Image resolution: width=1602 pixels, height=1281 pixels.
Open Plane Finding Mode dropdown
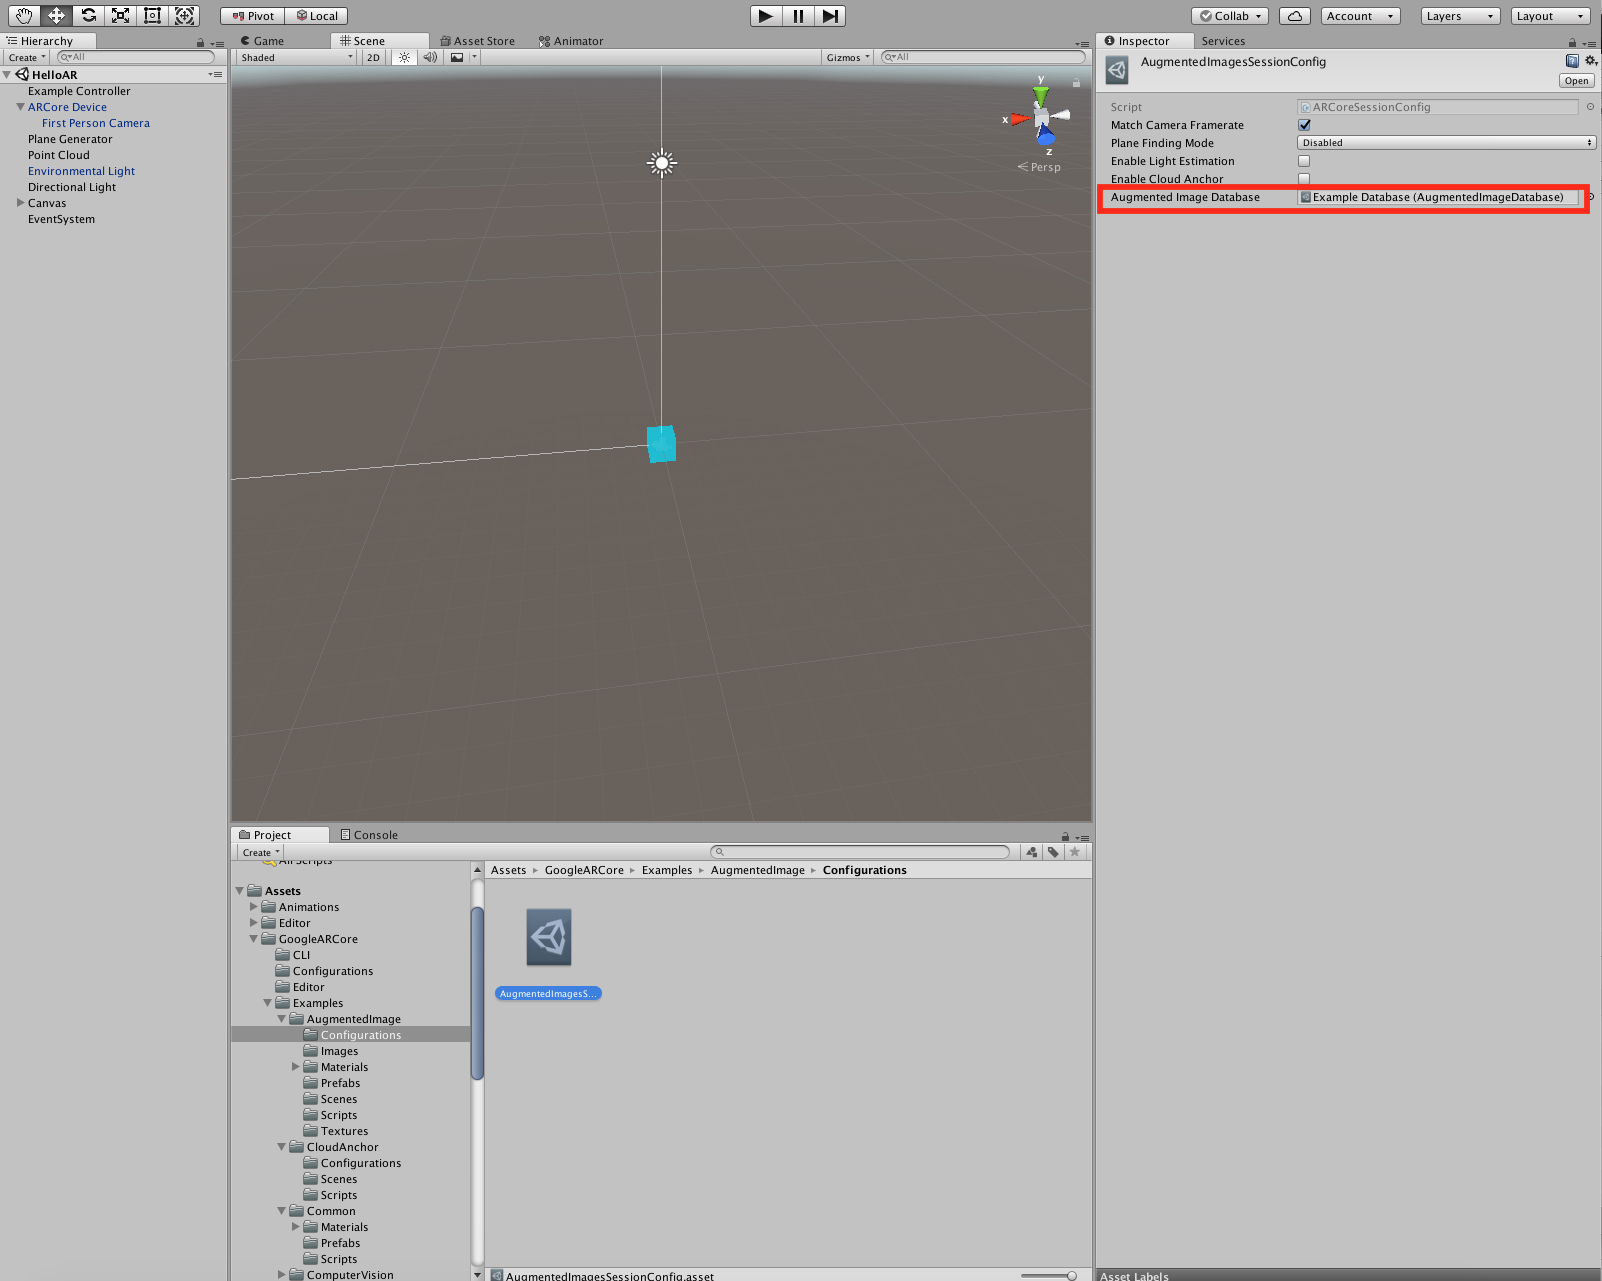click(1445, 143)
